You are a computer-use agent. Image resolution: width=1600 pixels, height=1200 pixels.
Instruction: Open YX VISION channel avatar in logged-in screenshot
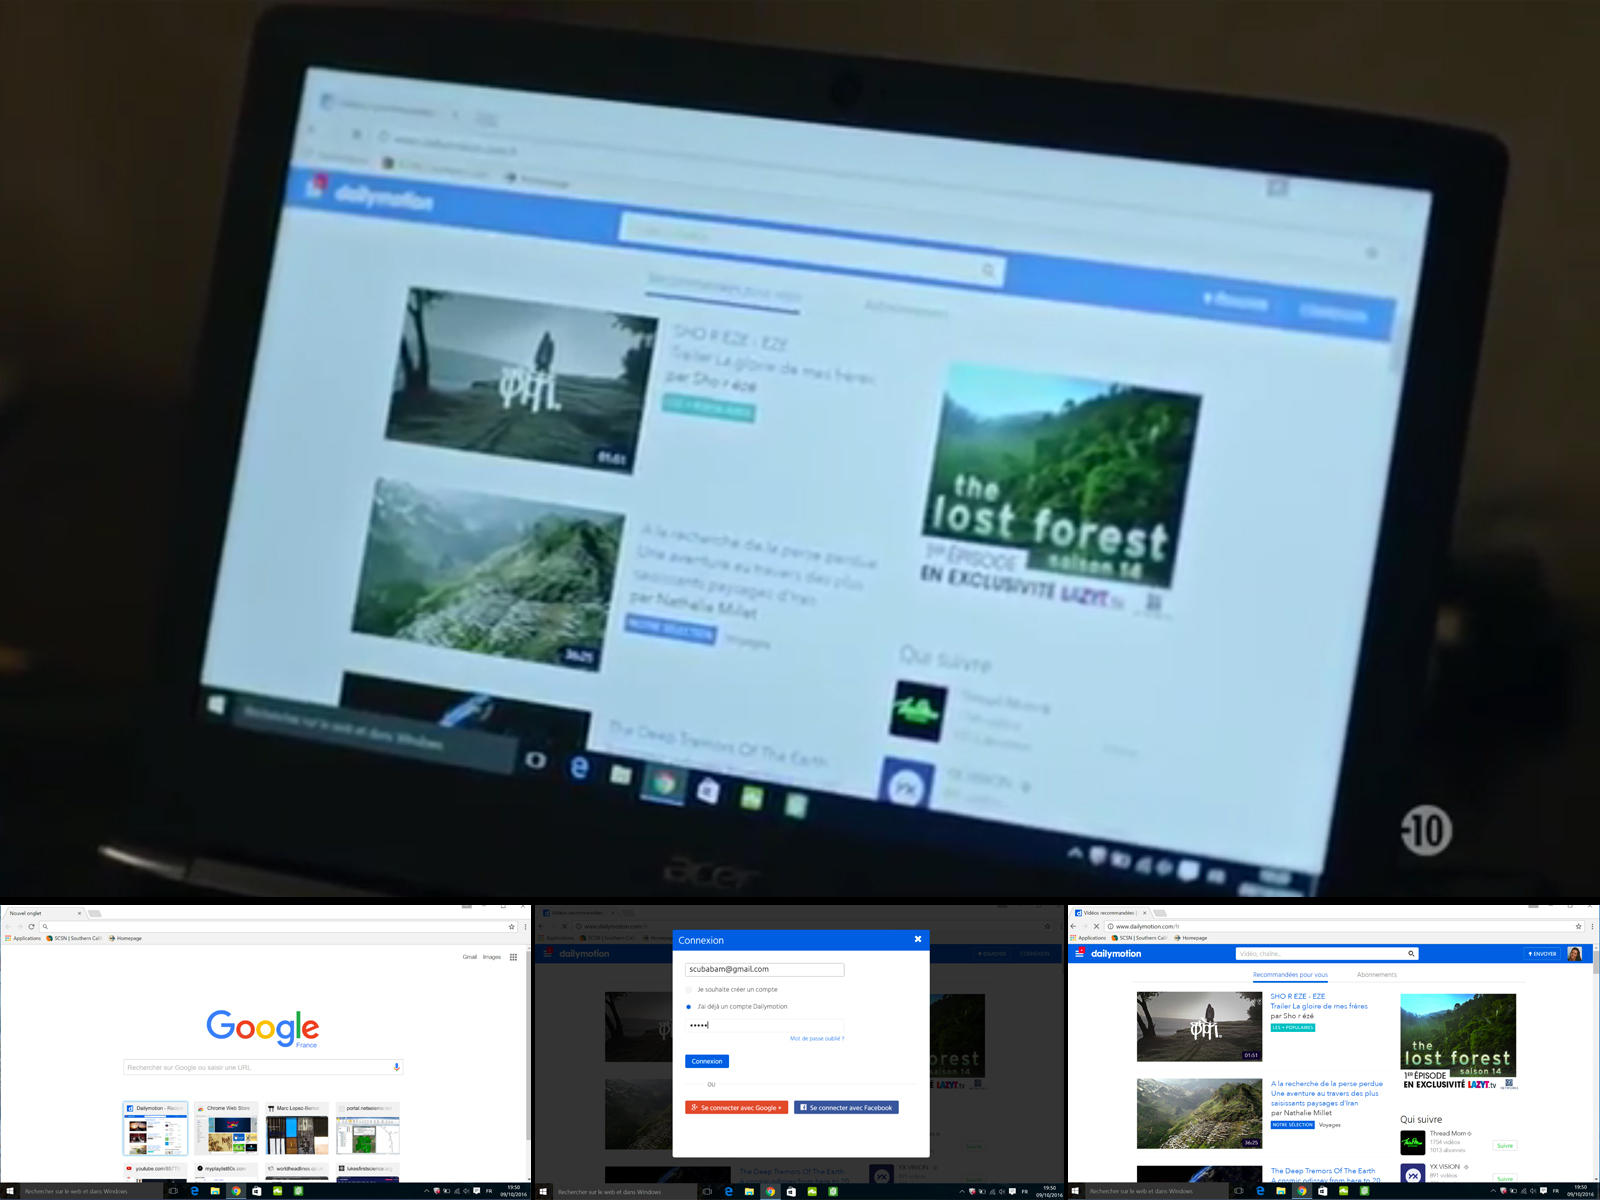click(1412, 1173)
